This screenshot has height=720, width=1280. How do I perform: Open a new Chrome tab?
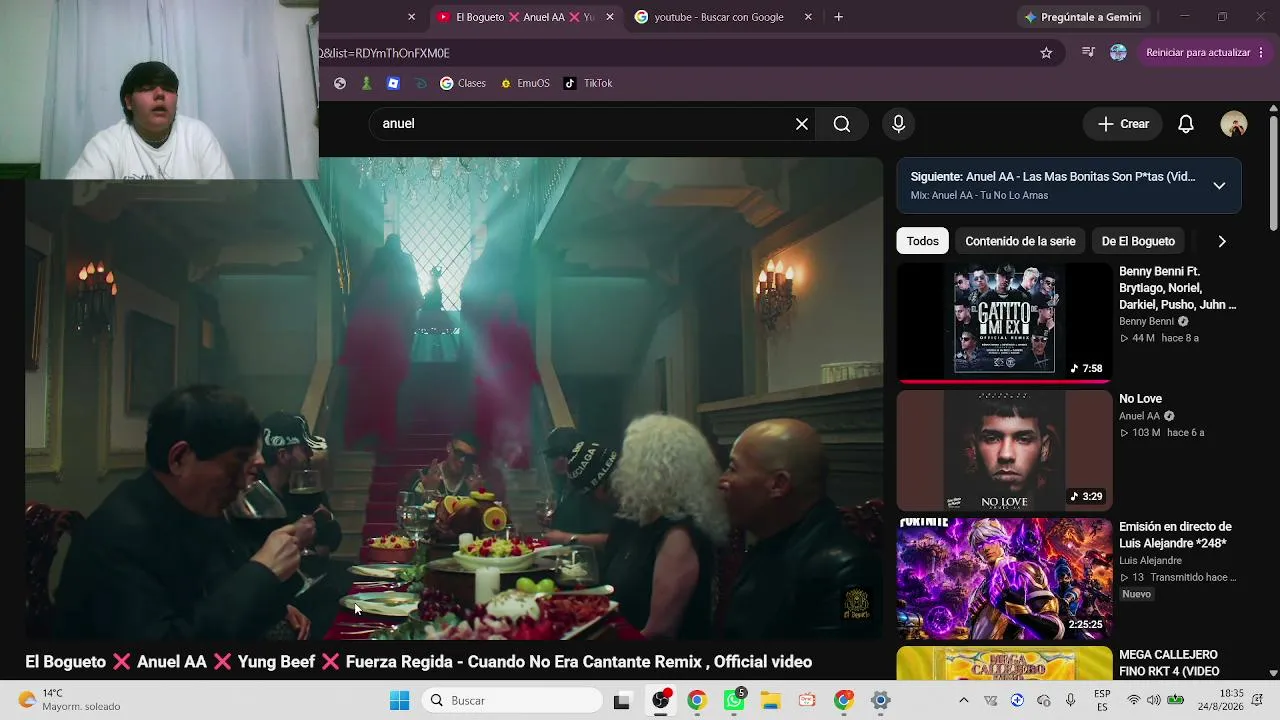tap(838, 17)
